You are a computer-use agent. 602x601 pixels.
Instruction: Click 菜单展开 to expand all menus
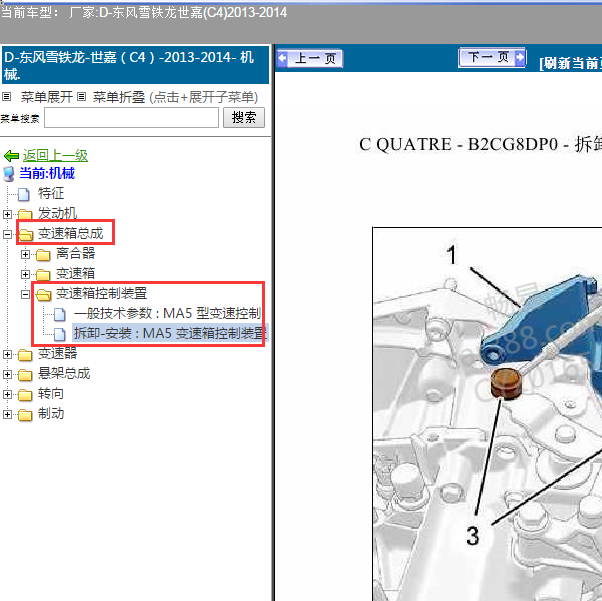(x=46, y=97)
